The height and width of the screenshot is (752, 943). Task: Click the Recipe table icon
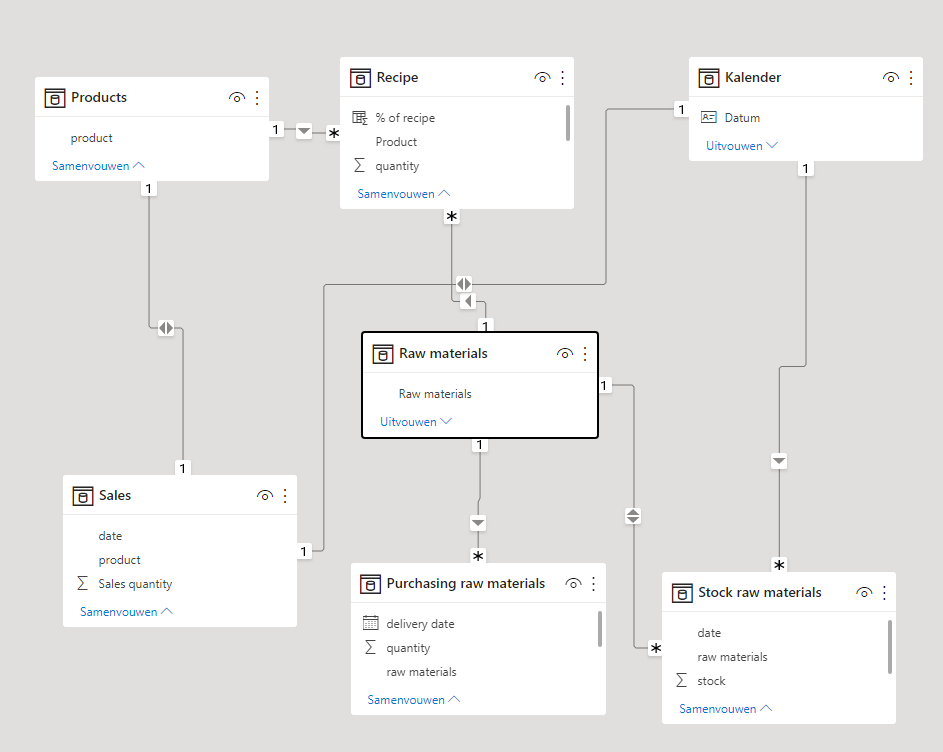click(x=360, y=78)
